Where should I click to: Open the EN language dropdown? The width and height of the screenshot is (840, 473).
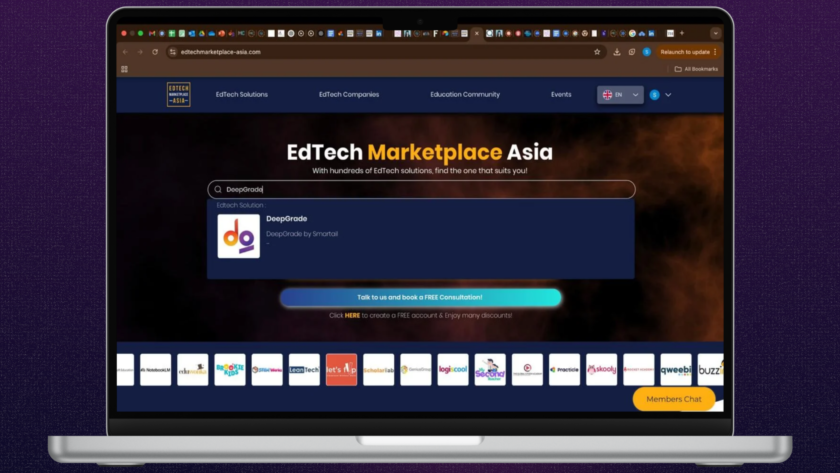[620, 95]
